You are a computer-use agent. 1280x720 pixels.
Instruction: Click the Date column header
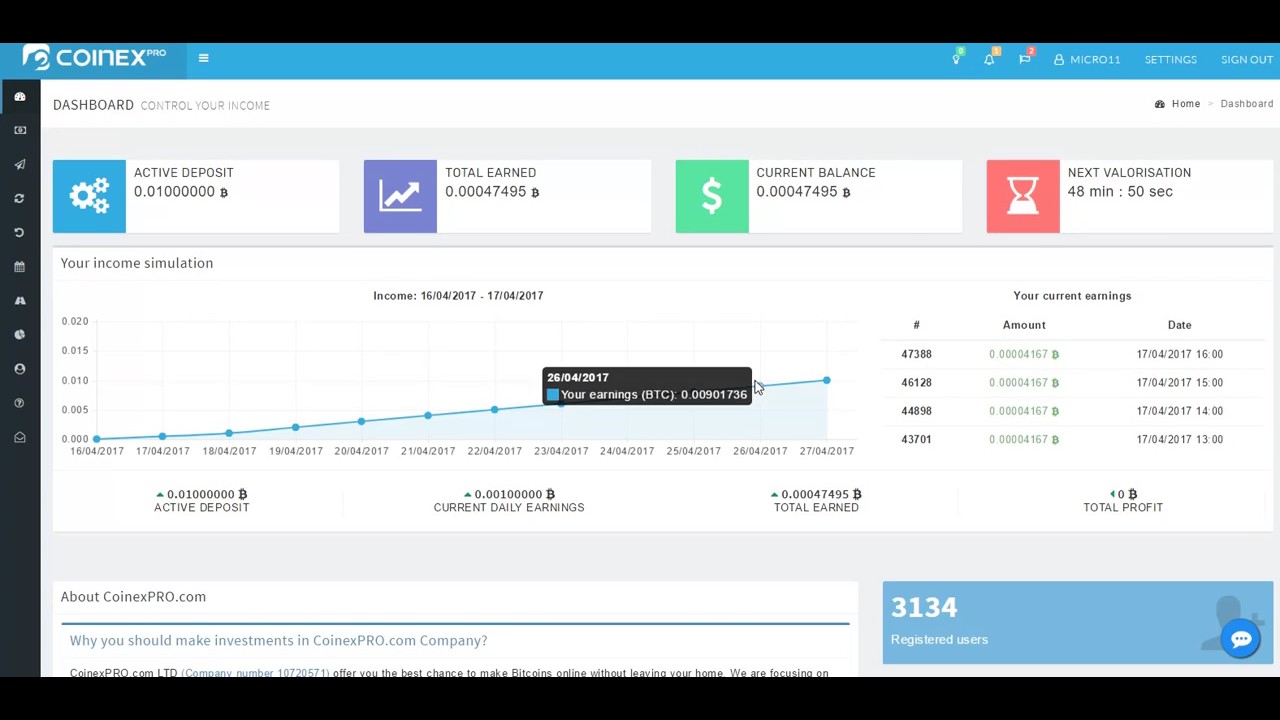coord(1179,325)
